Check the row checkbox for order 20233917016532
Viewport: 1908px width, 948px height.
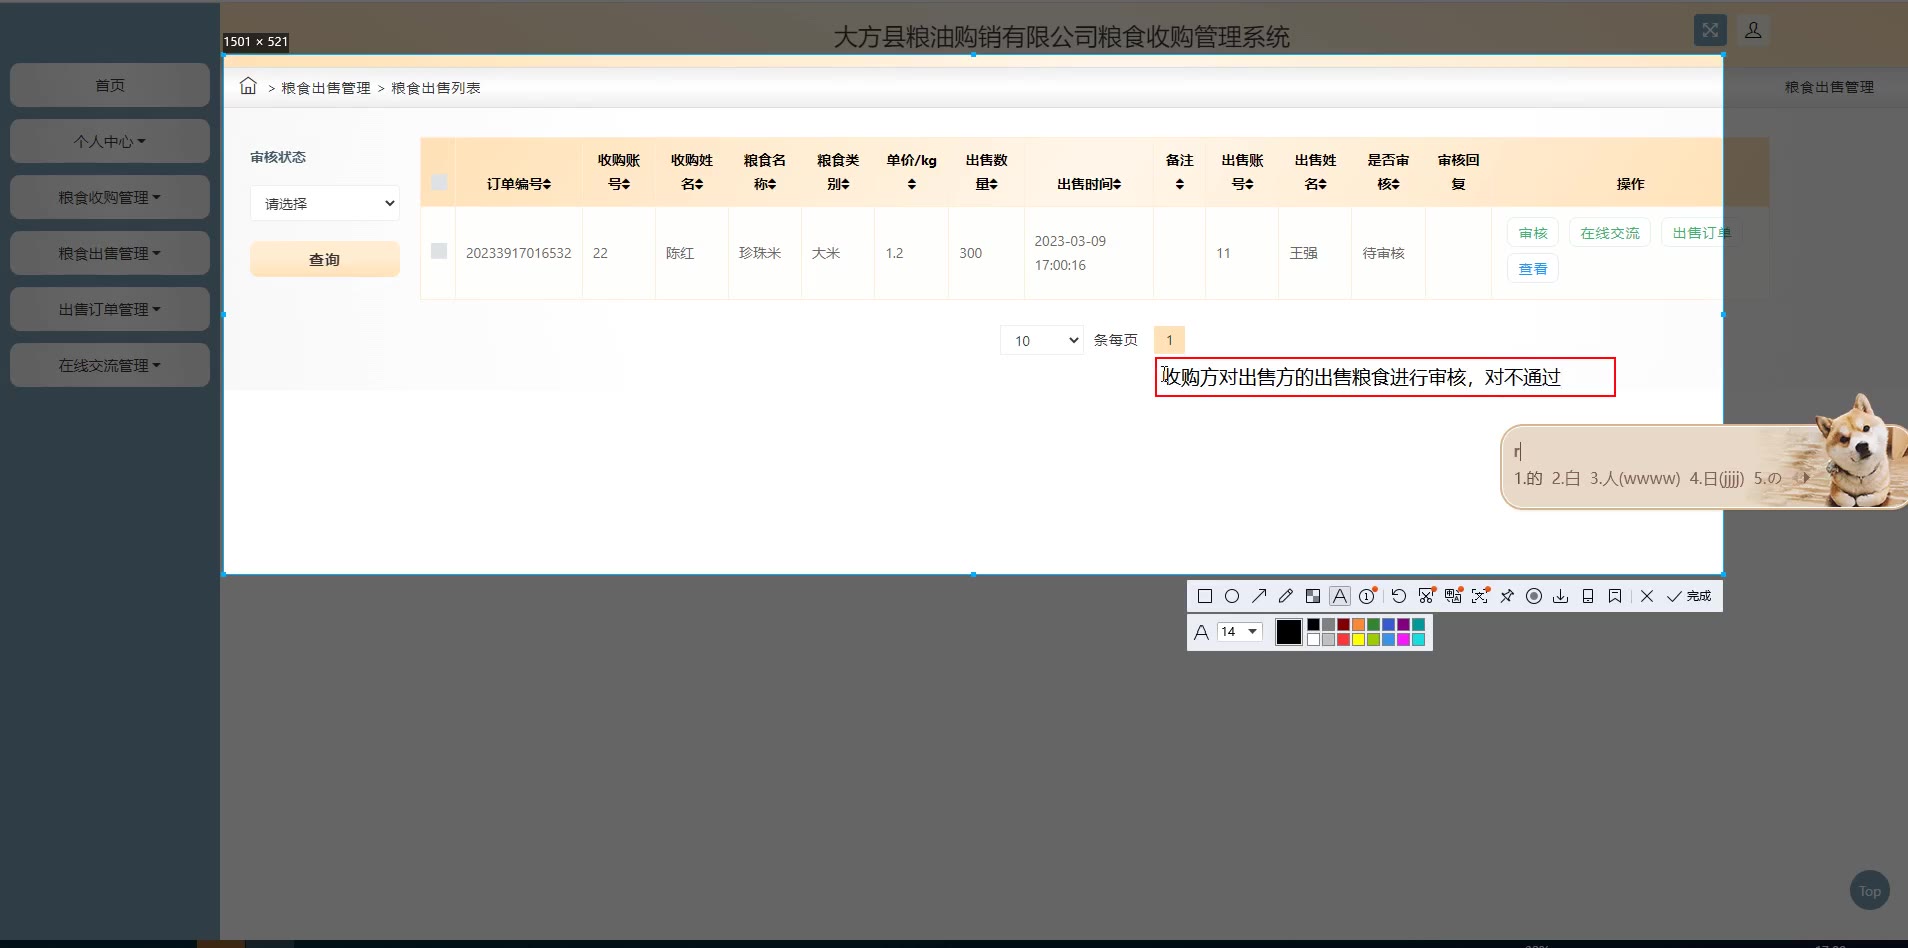click(439, 251)
